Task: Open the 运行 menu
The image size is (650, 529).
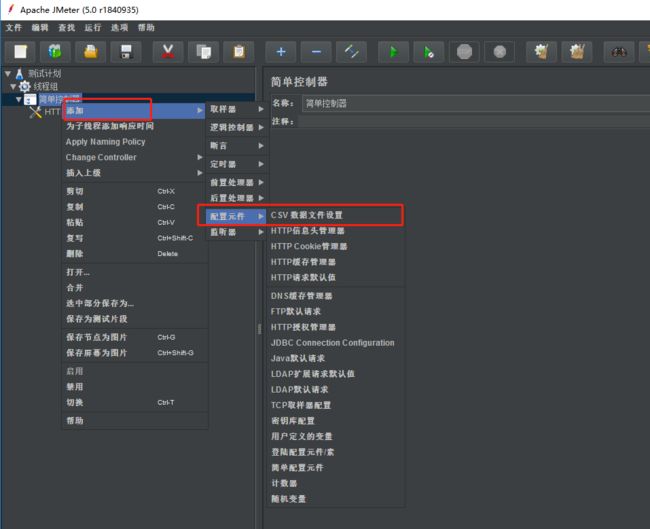Action: pyautogui.click(x=93, y=27)
